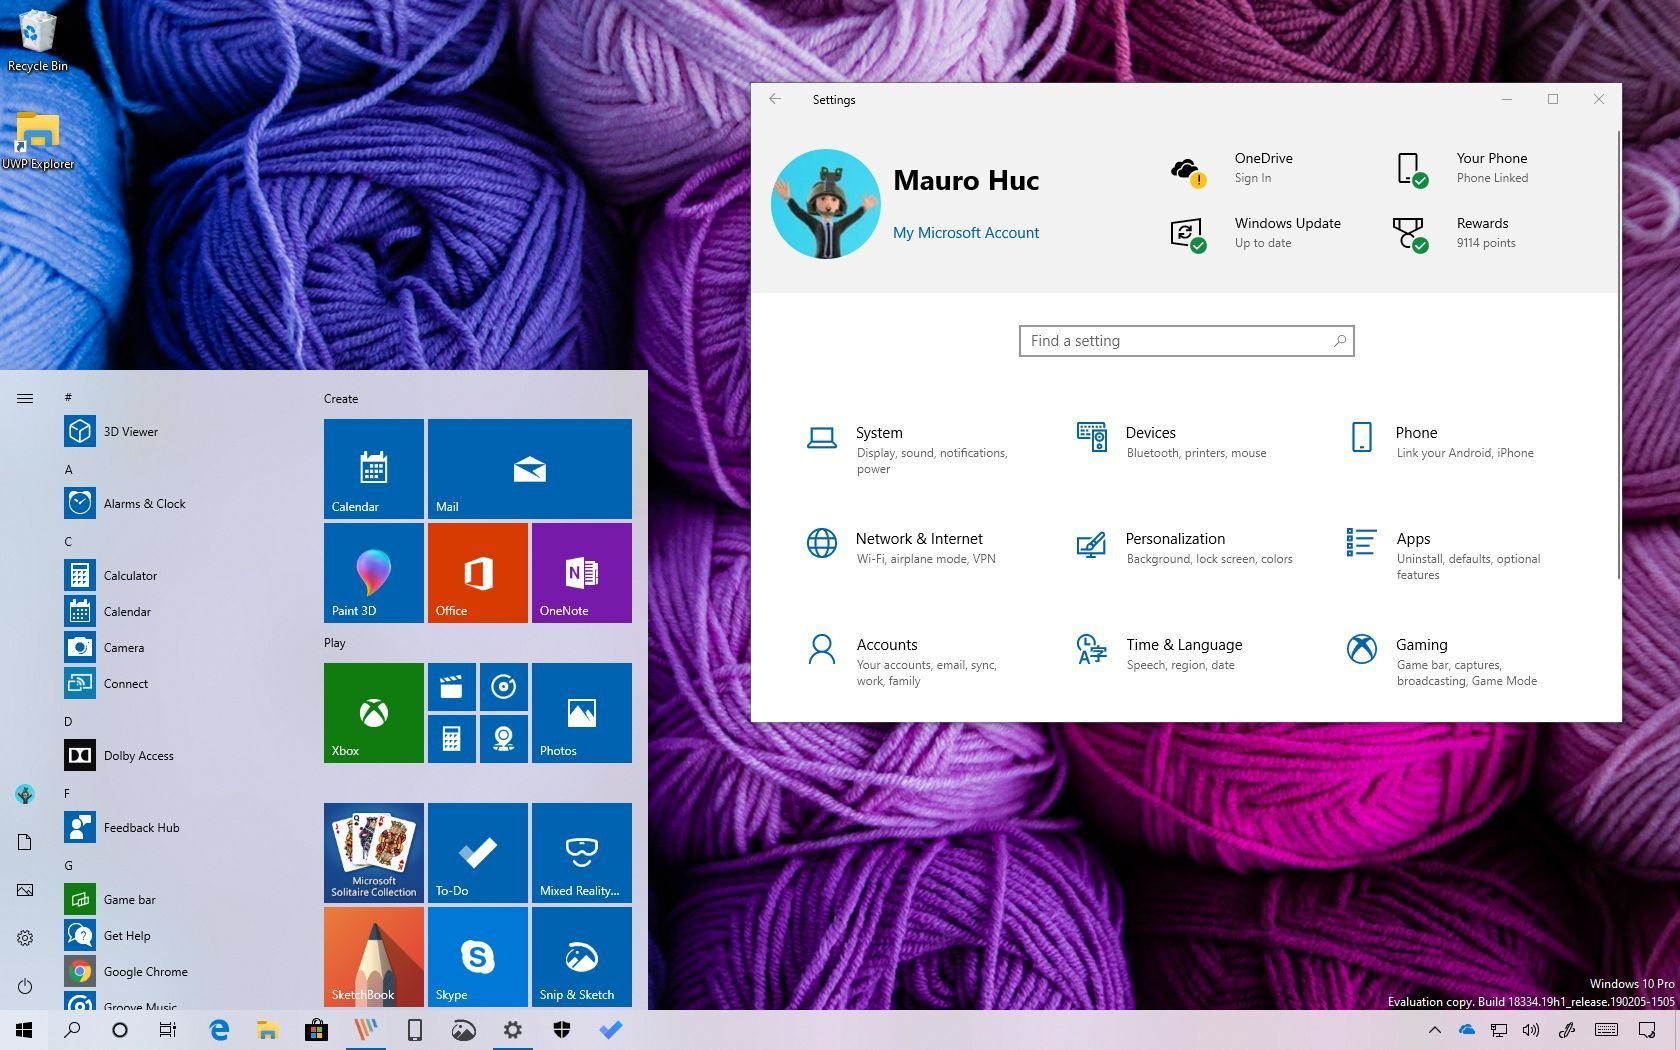The image size is (1680, 1050).
Task: Launch Microsoft Solitaire Collection tile
Action: tap(374, 853)
